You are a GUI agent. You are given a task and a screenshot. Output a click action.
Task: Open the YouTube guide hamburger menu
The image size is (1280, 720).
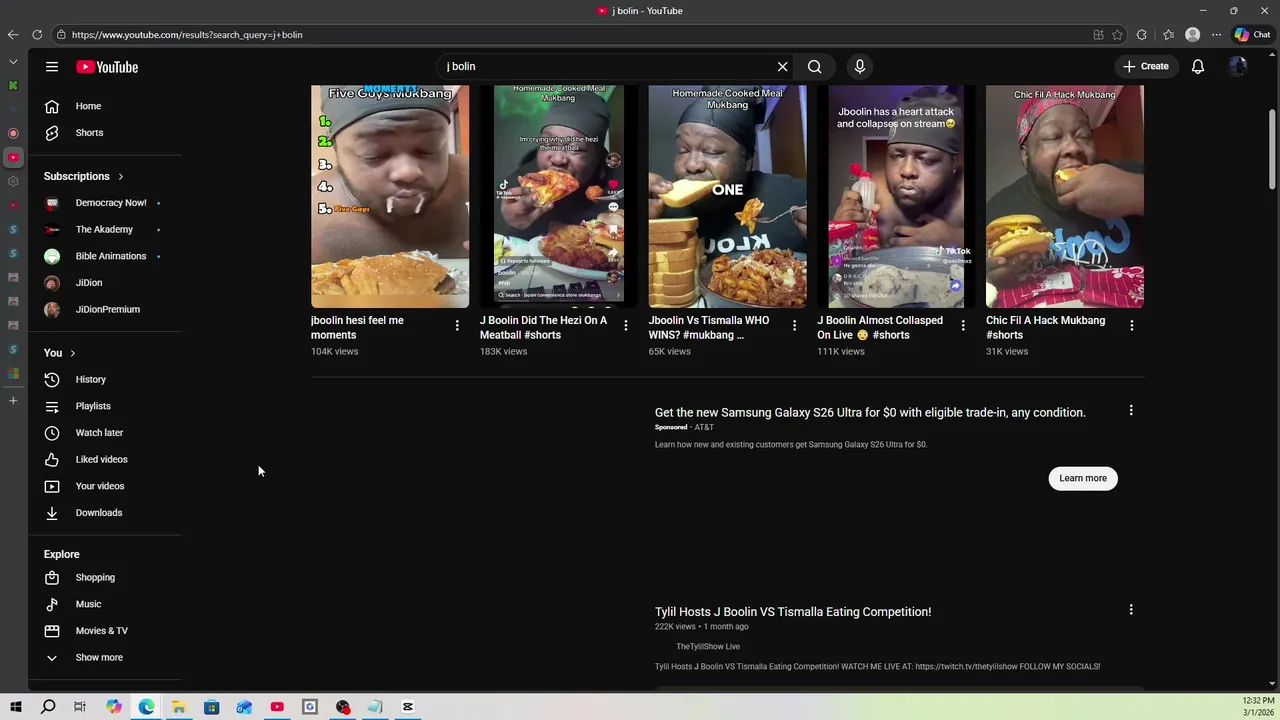click(x=52, y=67)
